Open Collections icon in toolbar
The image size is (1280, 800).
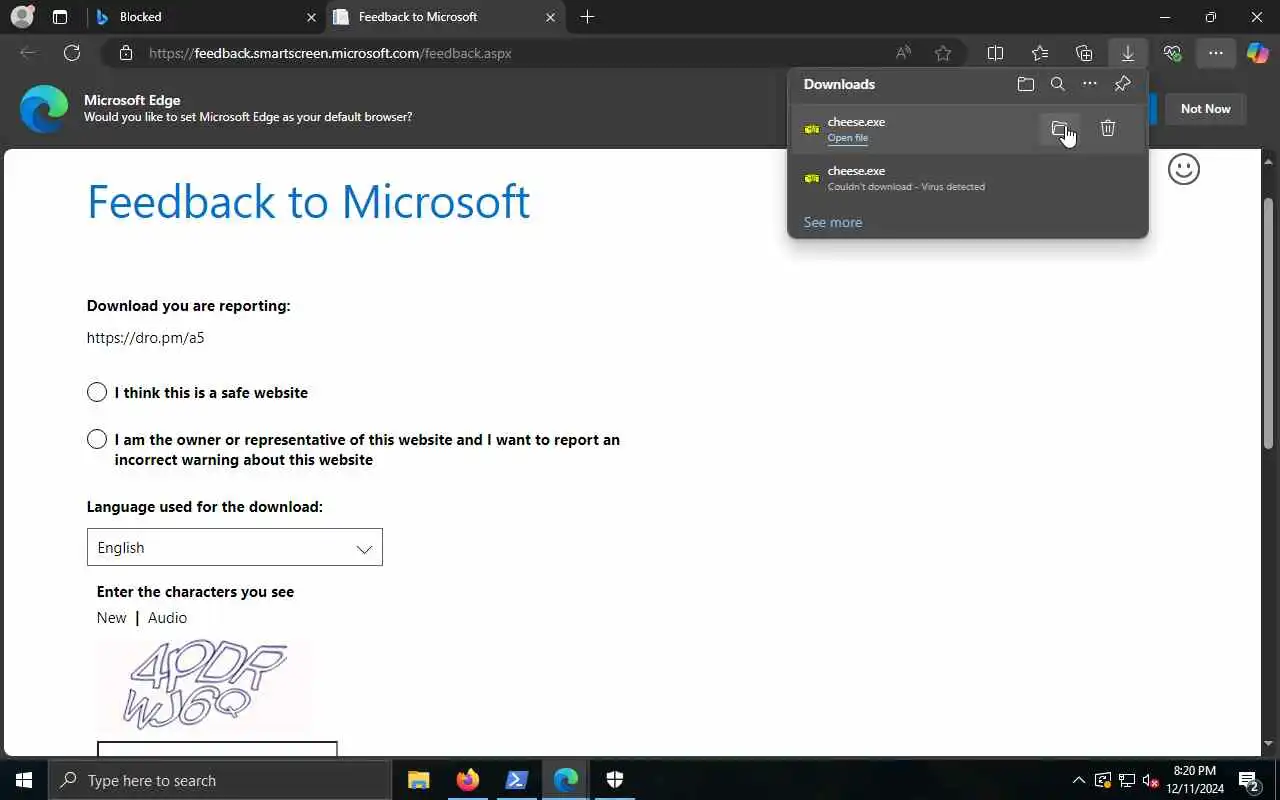click(x=1084, y=53)
